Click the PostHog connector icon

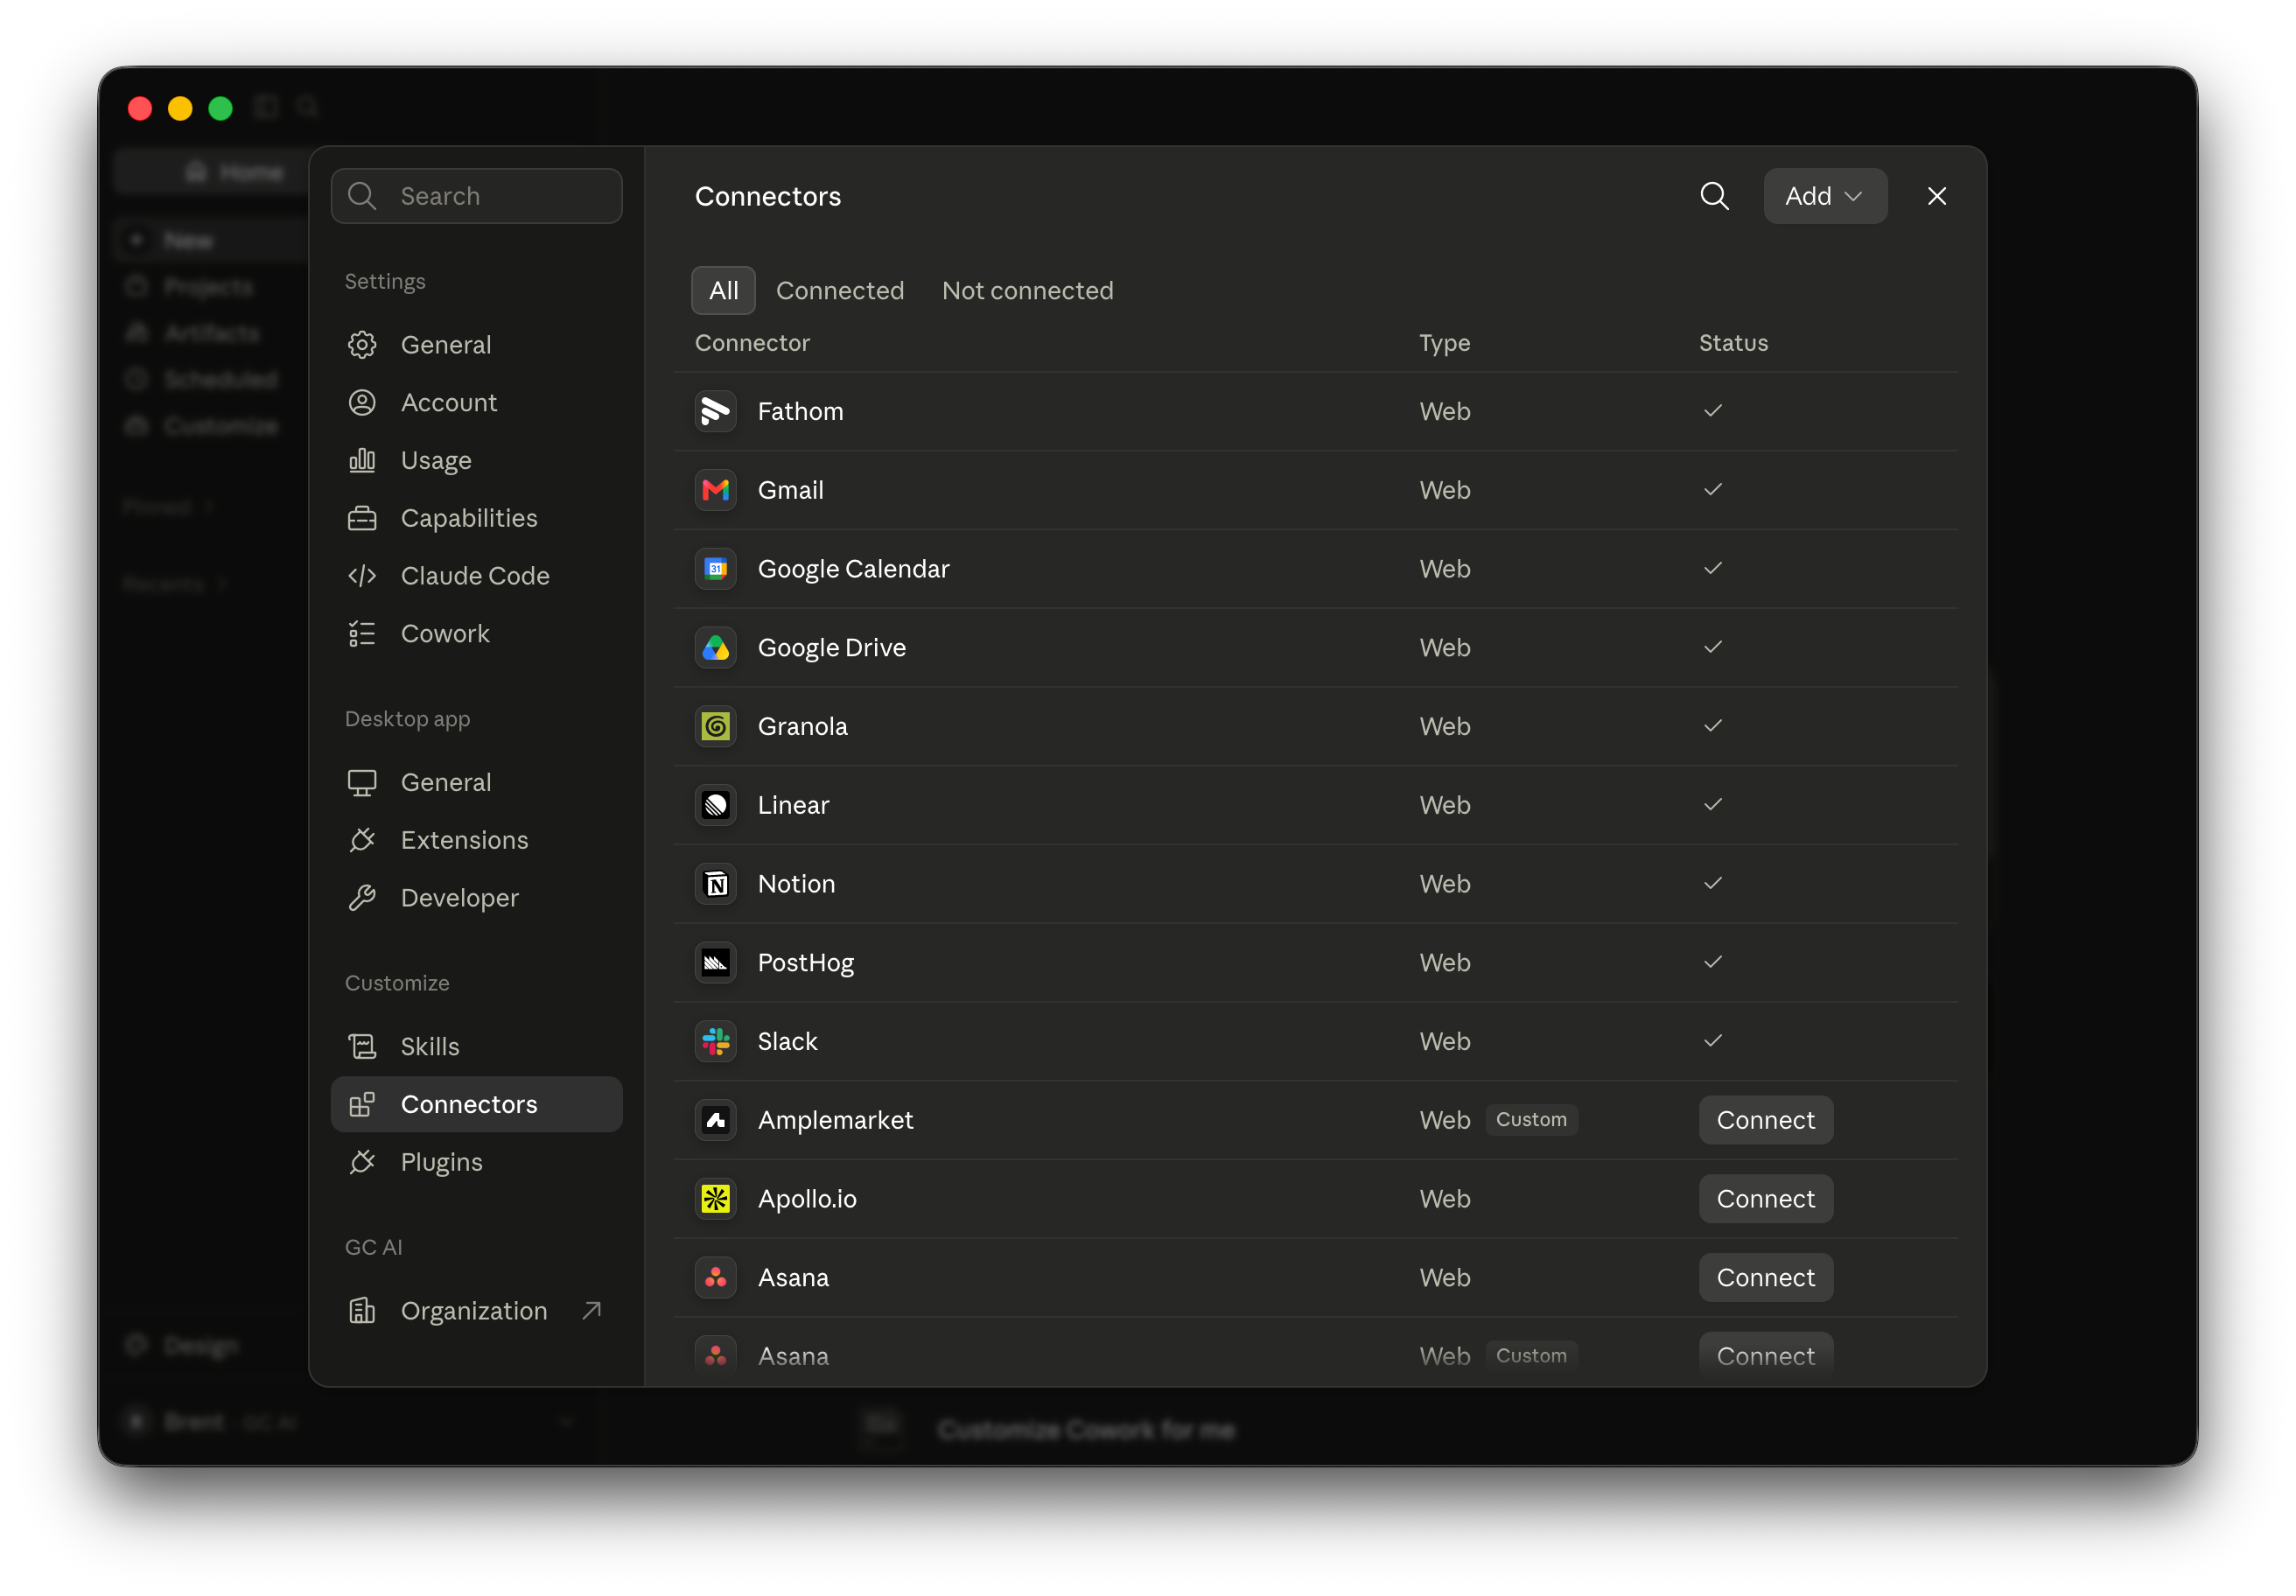(715, 963)
